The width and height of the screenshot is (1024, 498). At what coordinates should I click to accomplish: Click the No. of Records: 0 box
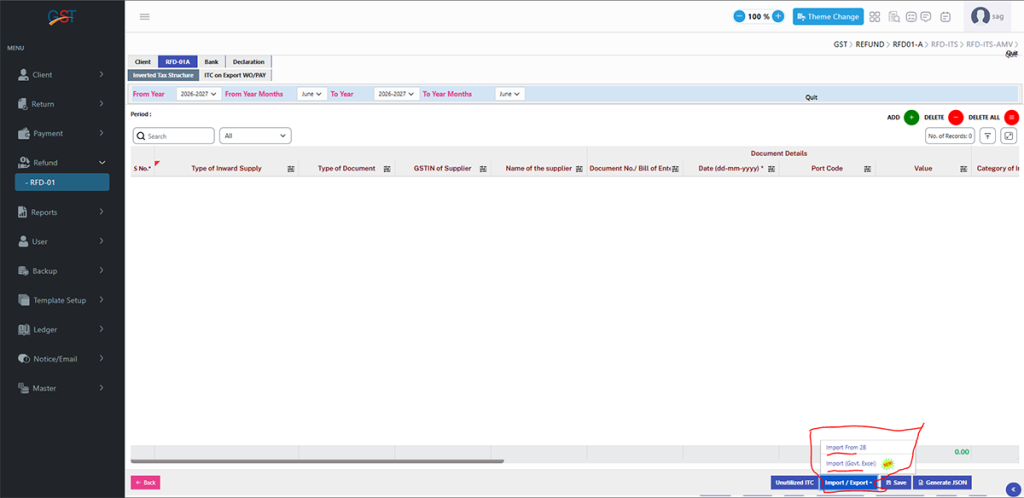(950, 136)
